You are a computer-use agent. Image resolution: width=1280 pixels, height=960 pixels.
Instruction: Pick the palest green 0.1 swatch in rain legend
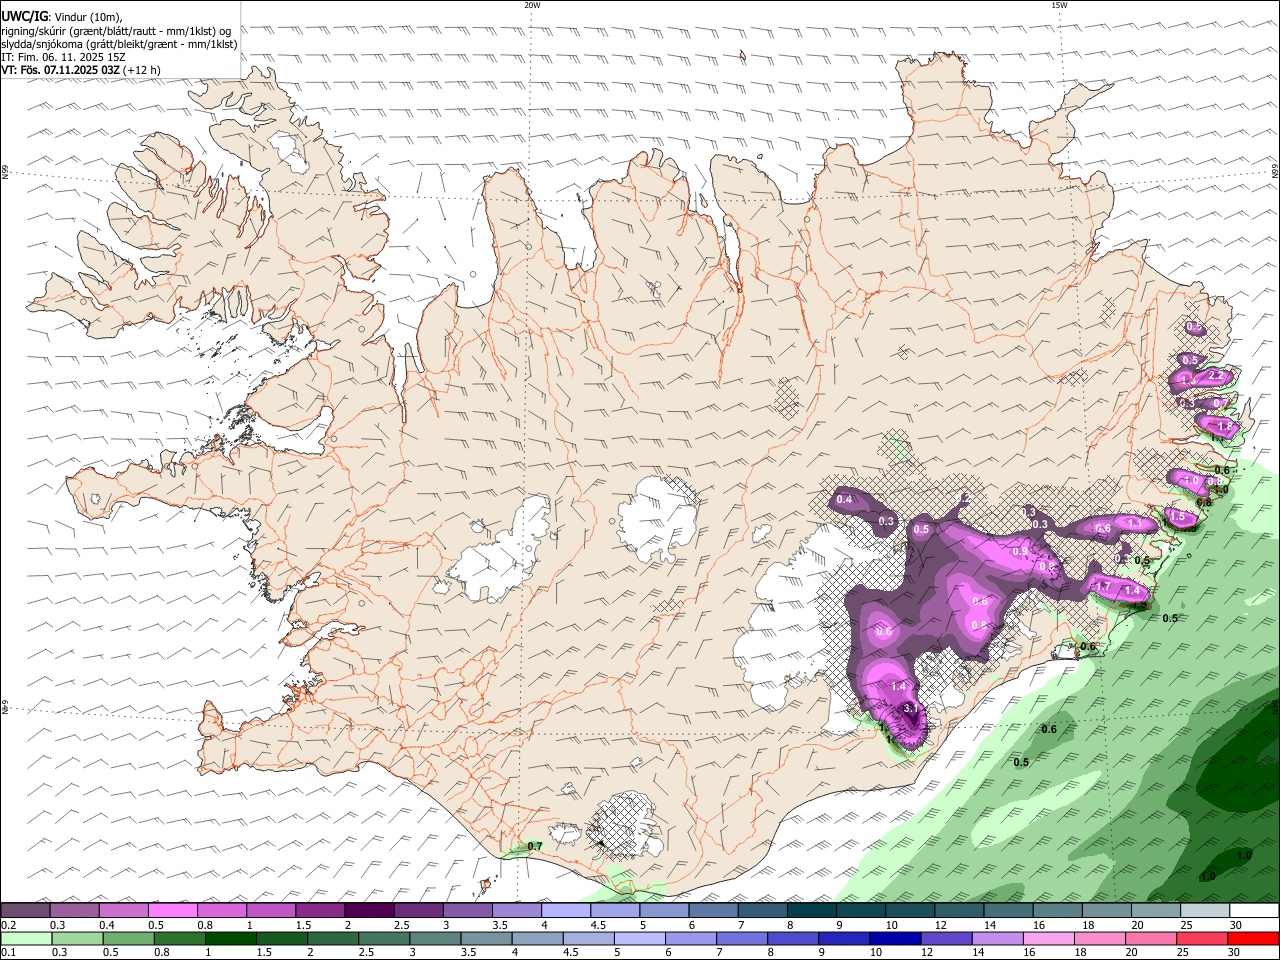click(26, 939)
